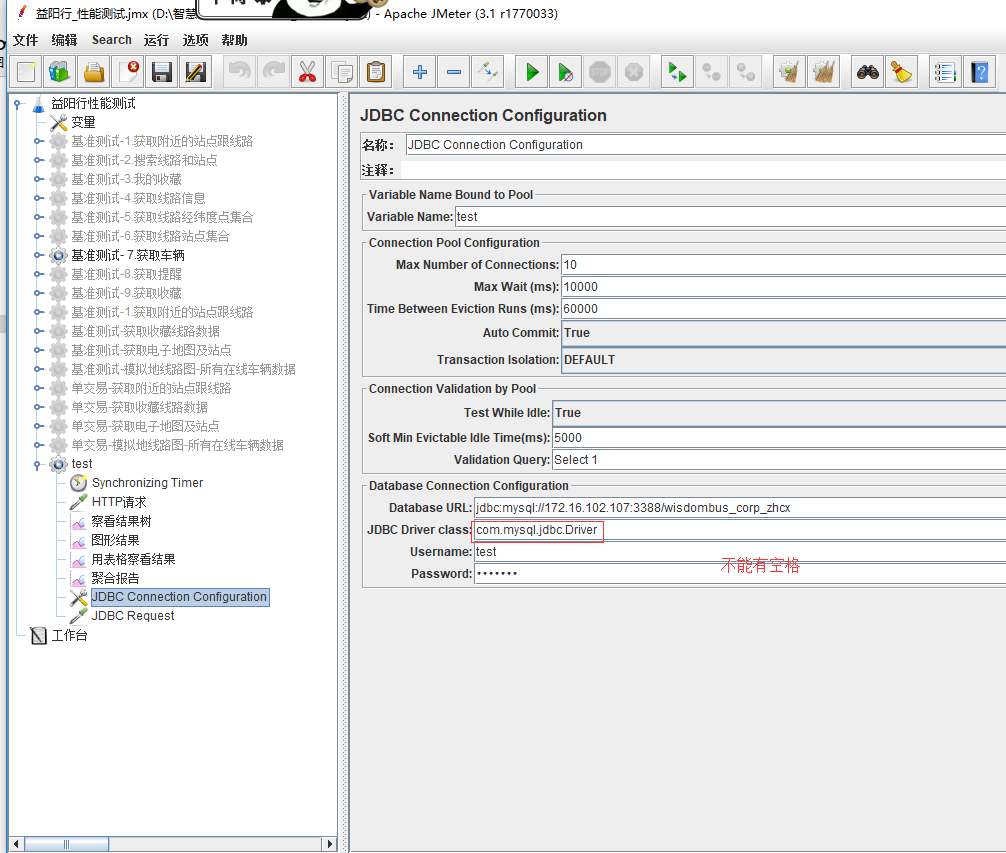The height and width of the screenshot is (853, 1006).
Task: Open the Function Helper list icon
Action: (x=946, y=72)
